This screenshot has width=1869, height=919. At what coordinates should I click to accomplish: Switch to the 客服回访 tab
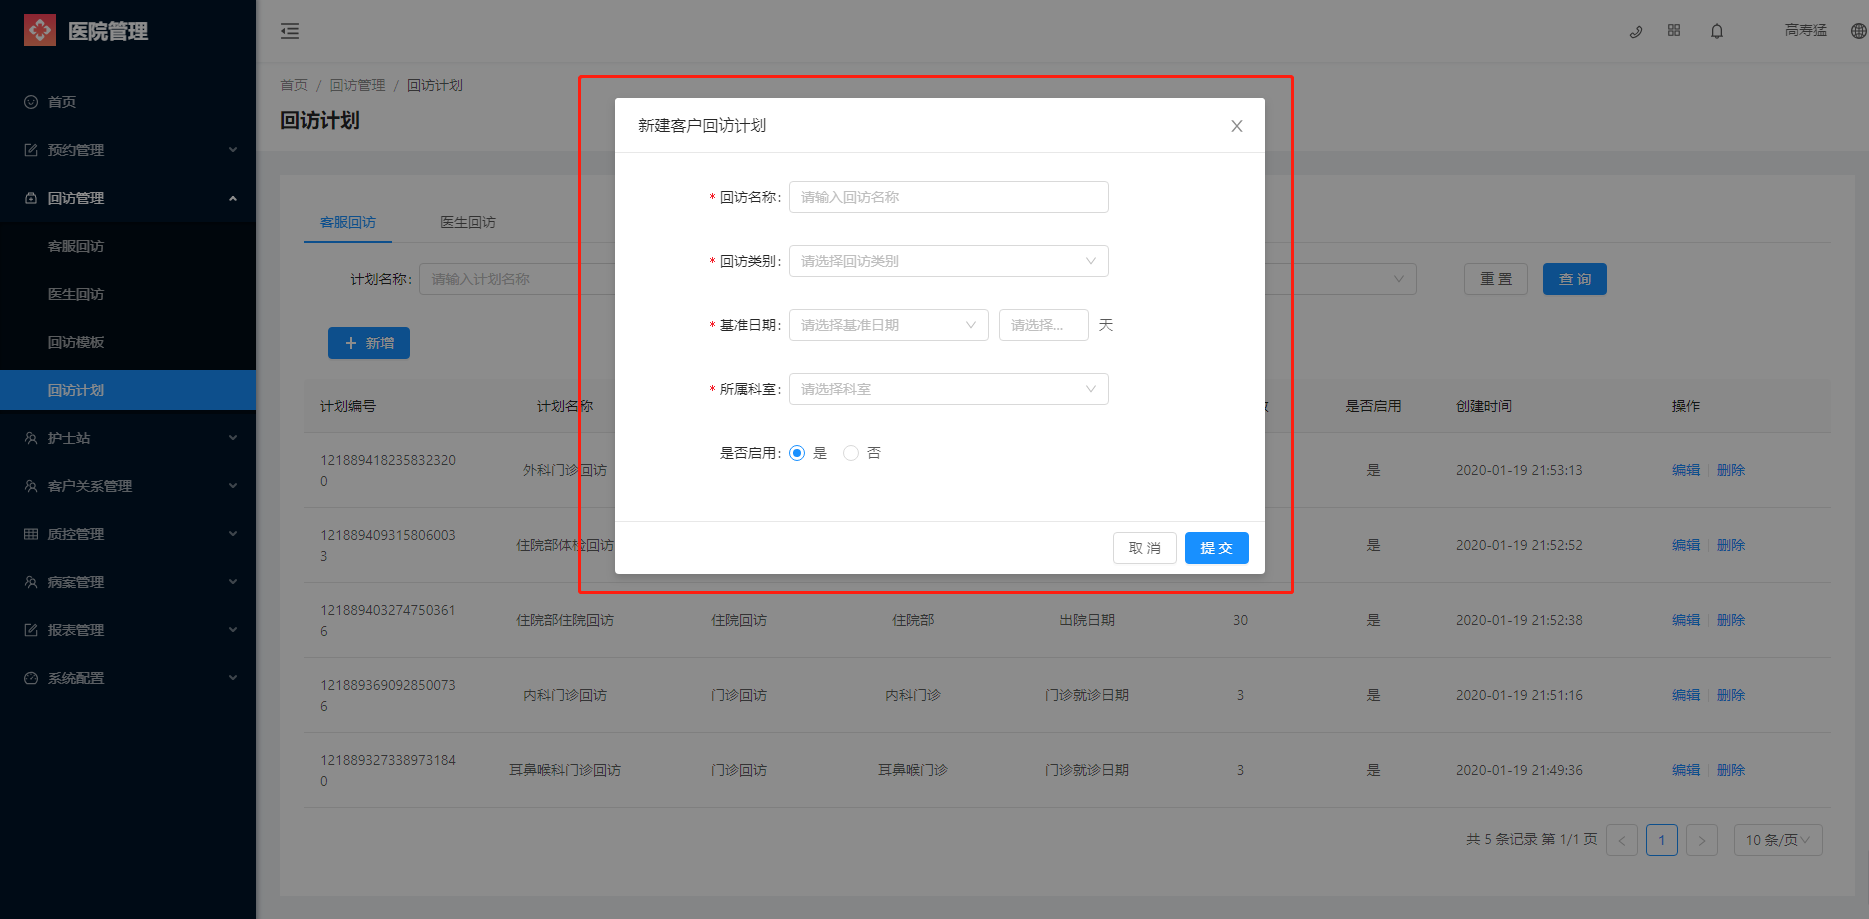[x=348, y=222]
